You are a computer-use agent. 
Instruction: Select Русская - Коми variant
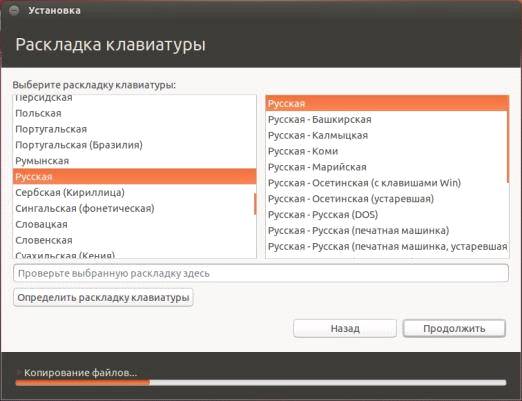click(387, 151)
